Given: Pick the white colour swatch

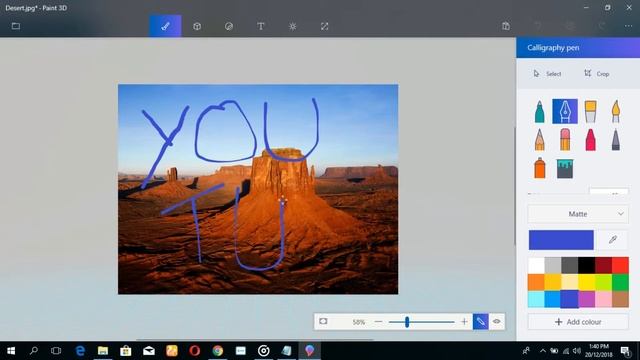Looking at the screenshot, I should point(536,265).
